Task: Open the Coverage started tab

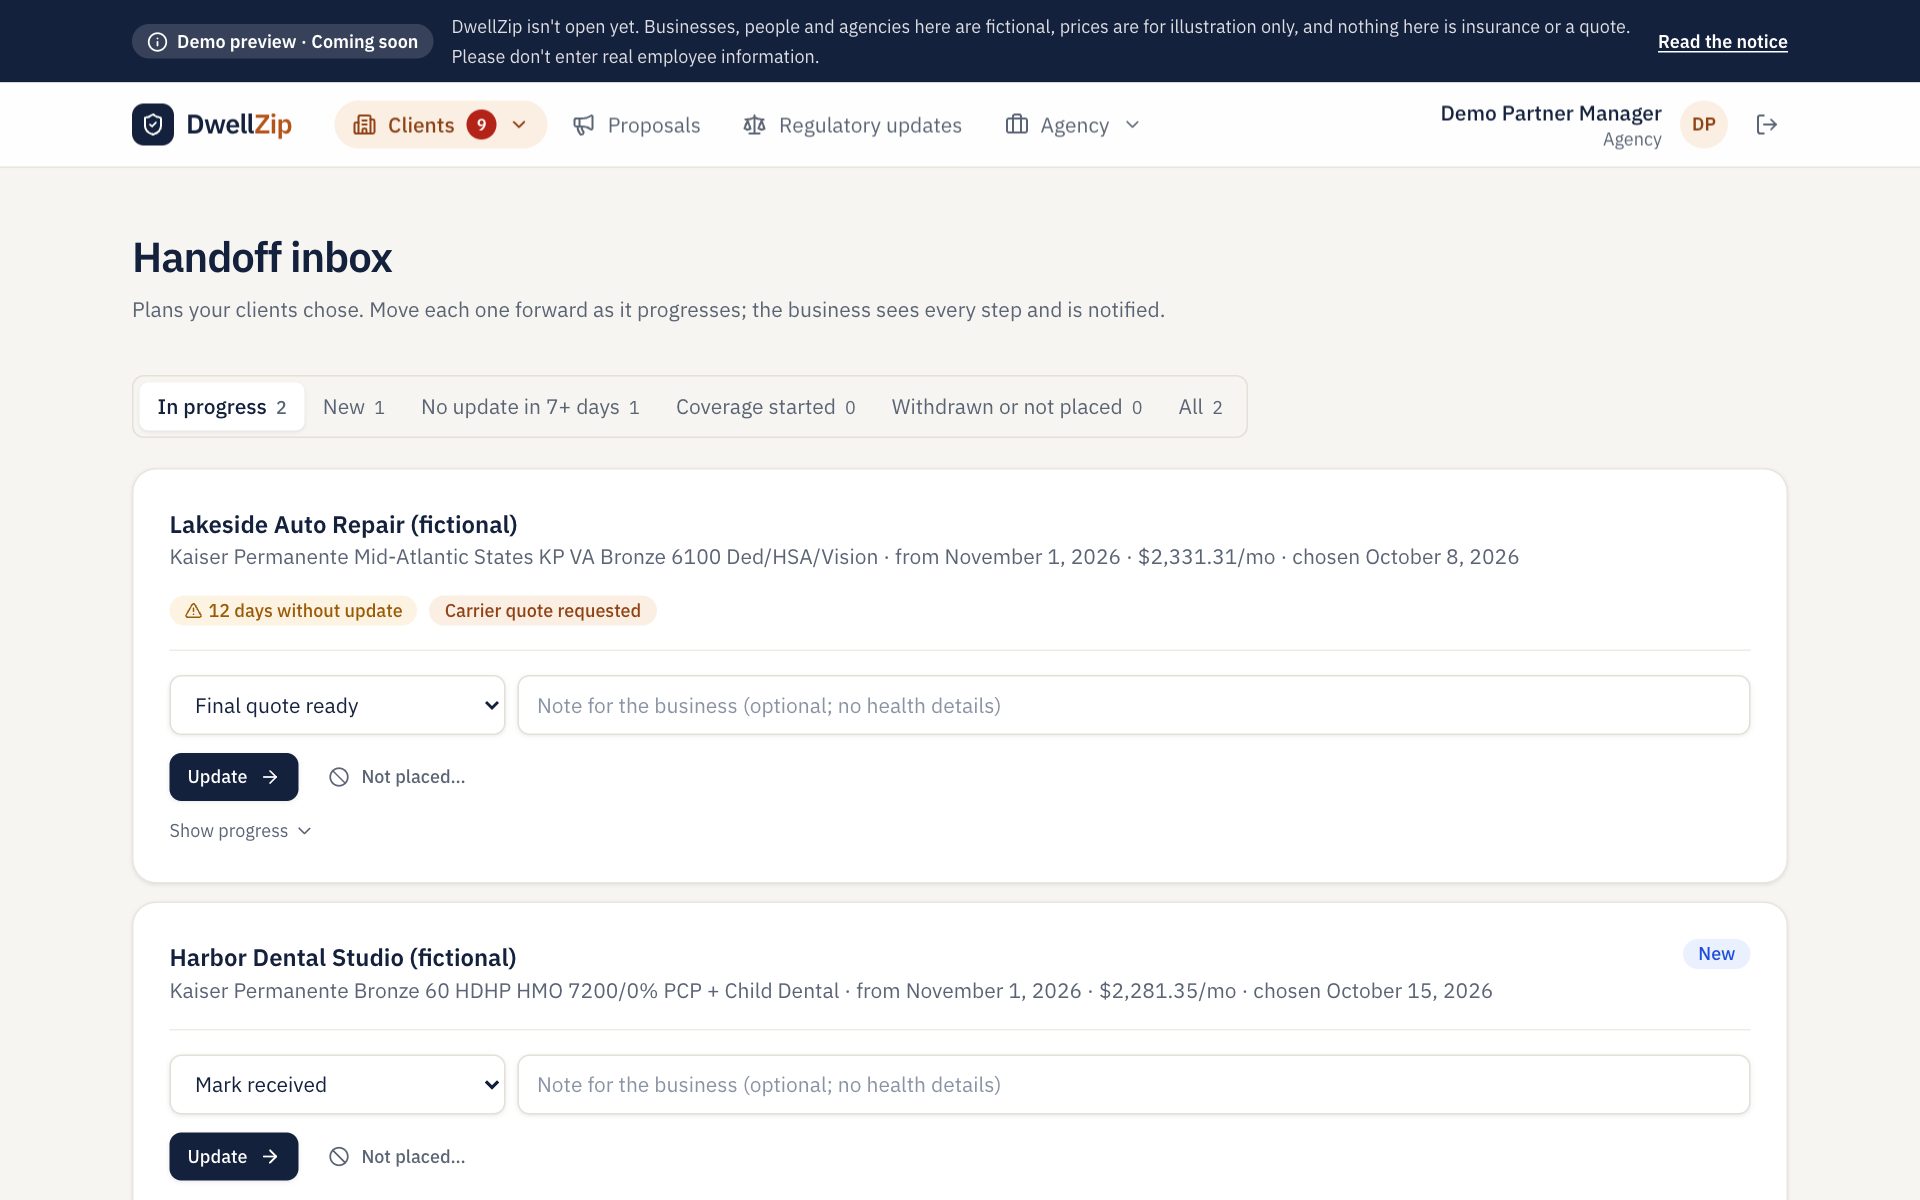Action: click(x=765, y=407)
